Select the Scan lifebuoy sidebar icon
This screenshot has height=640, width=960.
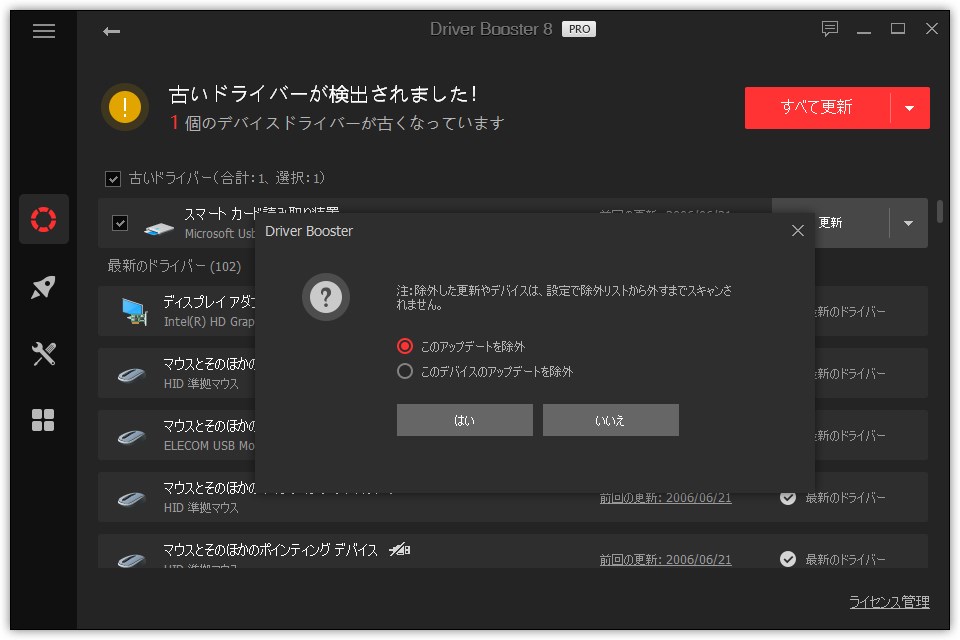tap(43, 219)
